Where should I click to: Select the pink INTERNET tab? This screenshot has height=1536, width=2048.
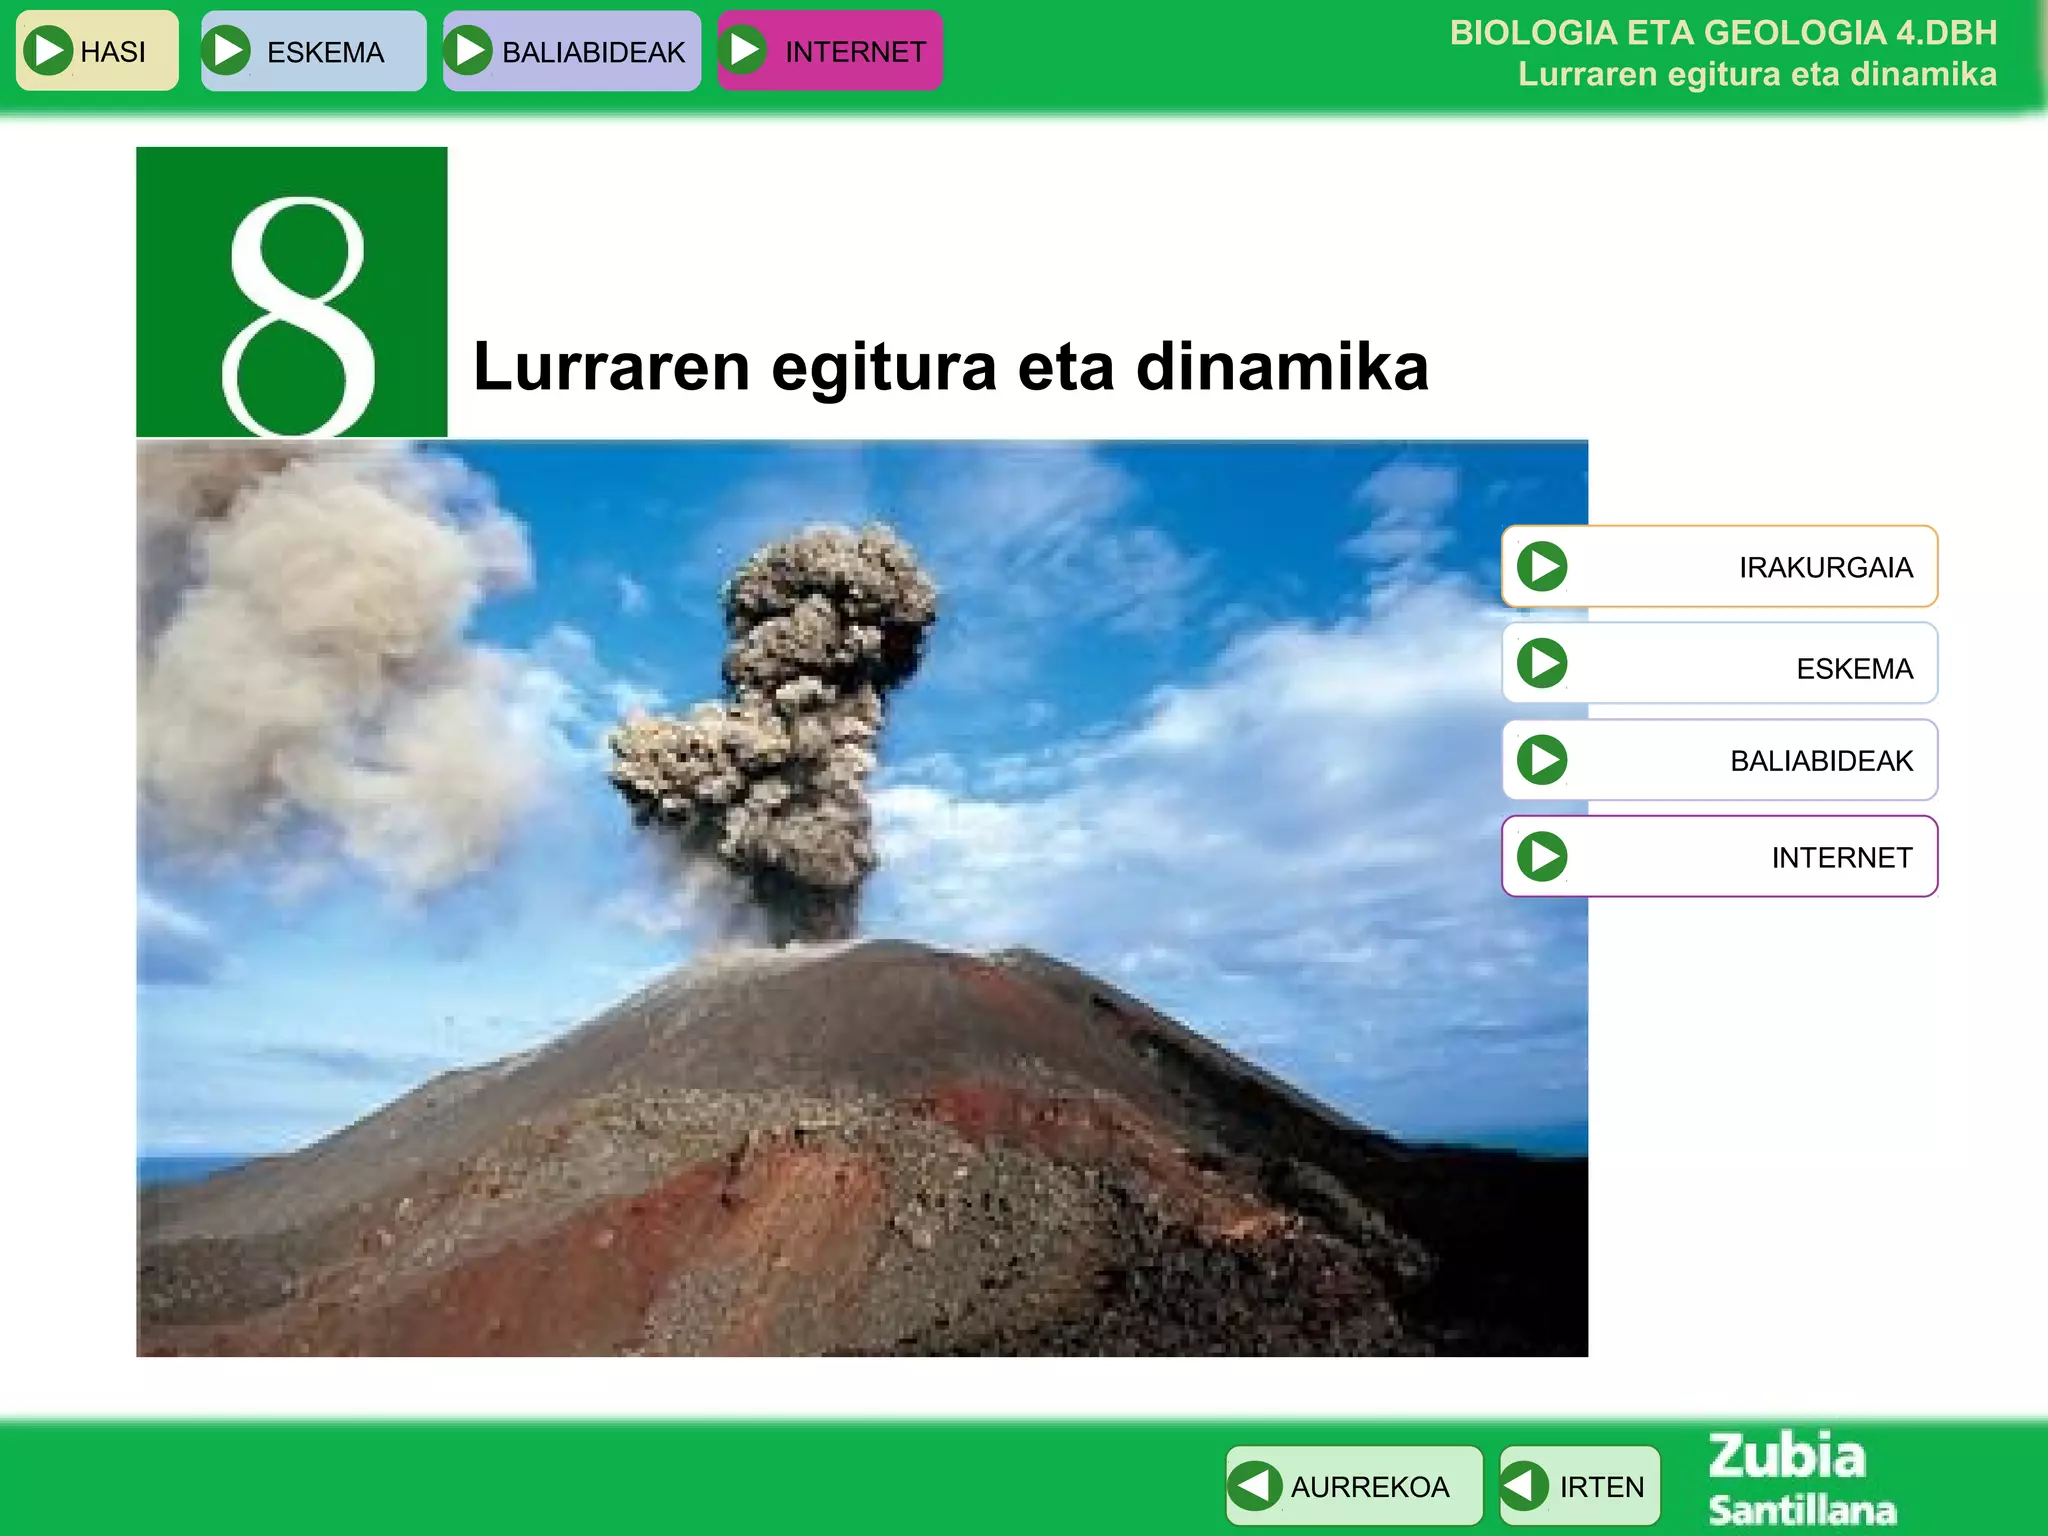(855, 51)
